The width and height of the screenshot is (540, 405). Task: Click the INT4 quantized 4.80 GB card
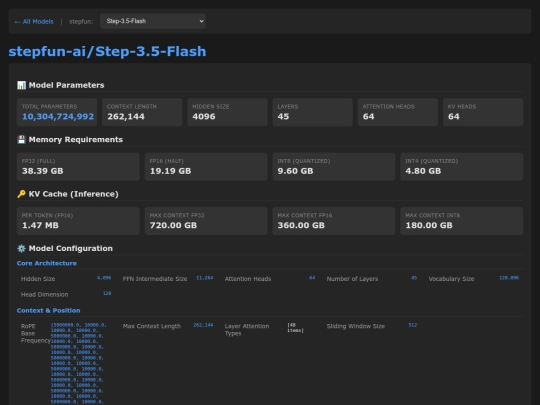point(461,167)
